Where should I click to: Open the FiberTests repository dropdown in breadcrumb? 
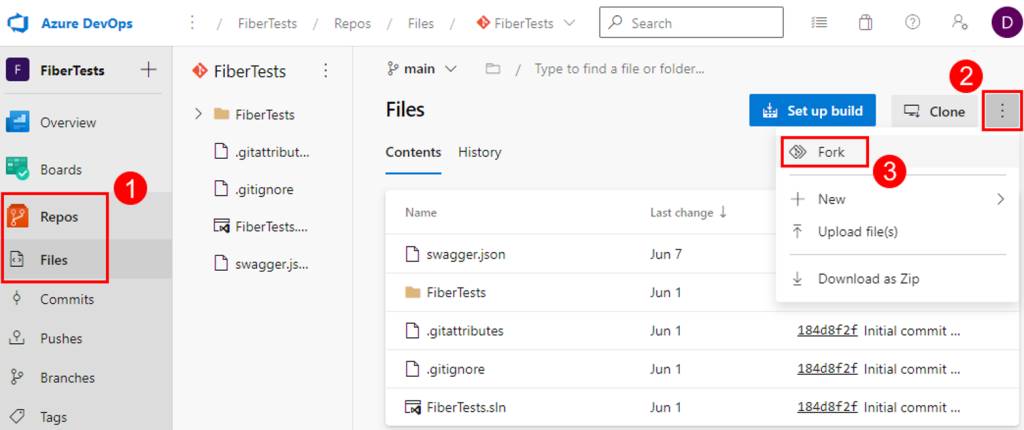(526, 23)
